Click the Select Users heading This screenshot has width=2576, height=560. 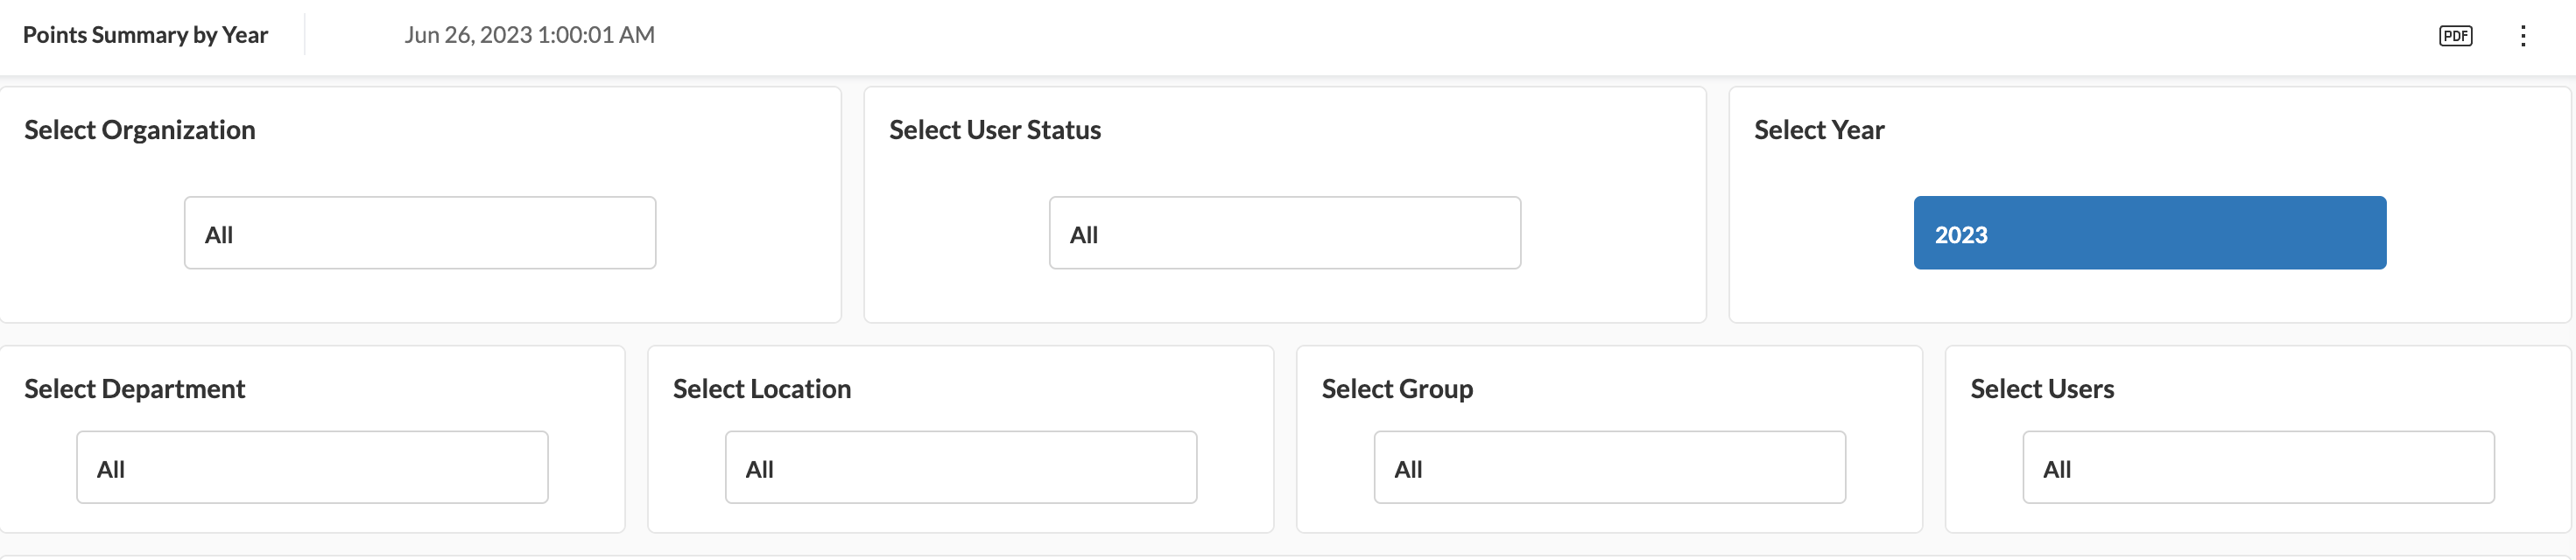pyautogui.click(x=2042, y=389)
